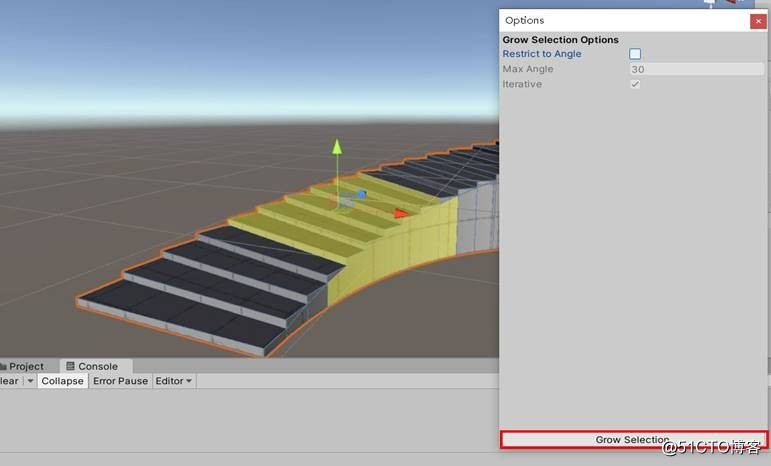This screenshot has width=771, height=466.
Task: Click the Restrict to Angle label
Action: click(x=541, y=54)
